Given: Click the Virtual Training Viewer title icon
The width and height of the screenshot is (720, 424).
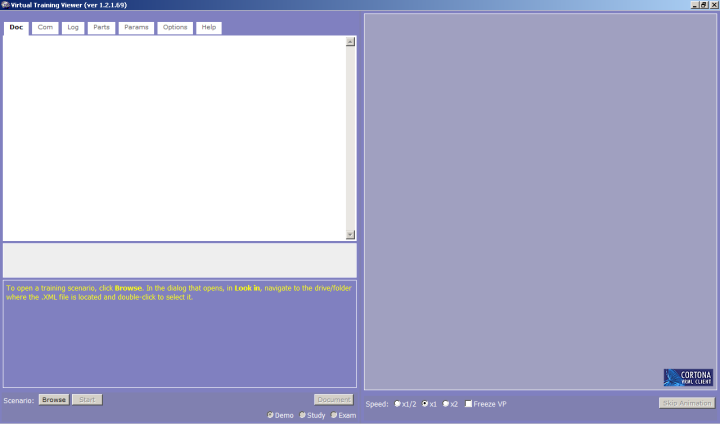Looking at the screenshot, I should [5, 5].
